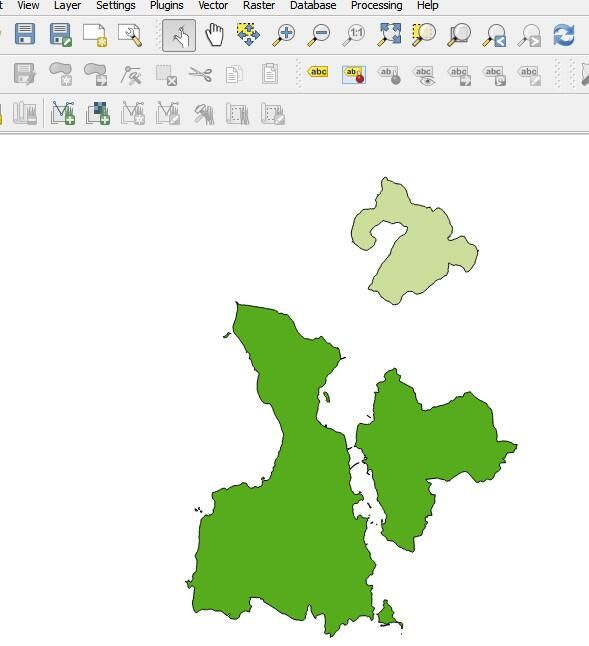Open the Vector menu

(x=213, y=5)
